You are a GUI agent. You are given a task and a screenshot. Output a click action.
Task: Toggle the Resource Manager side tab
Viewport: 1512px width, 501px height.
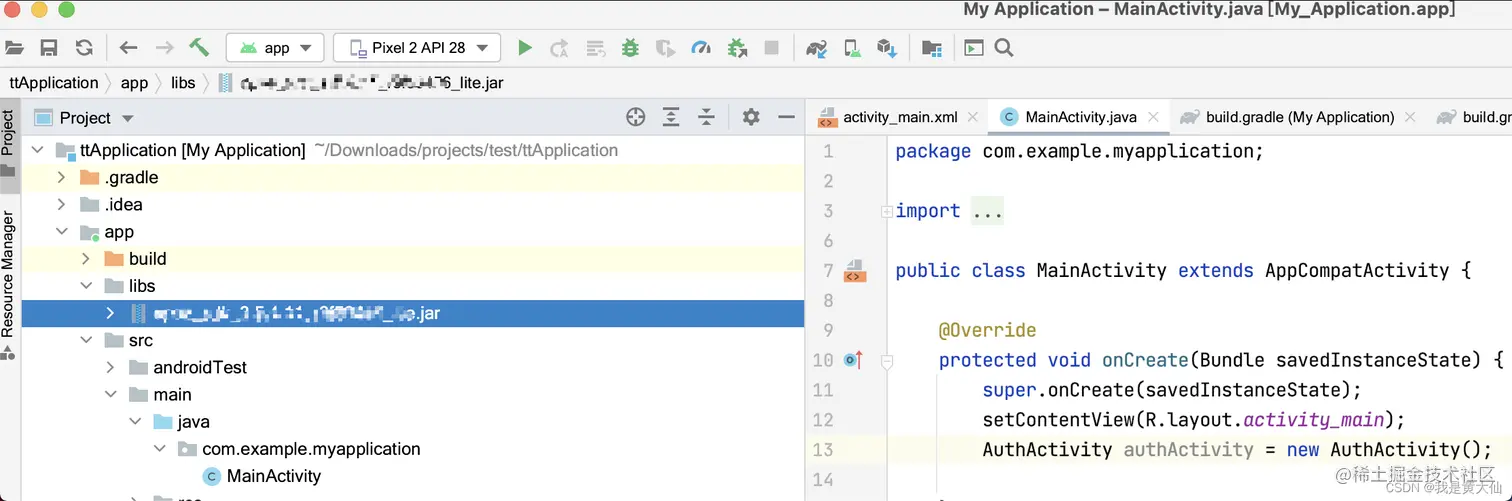8,285
